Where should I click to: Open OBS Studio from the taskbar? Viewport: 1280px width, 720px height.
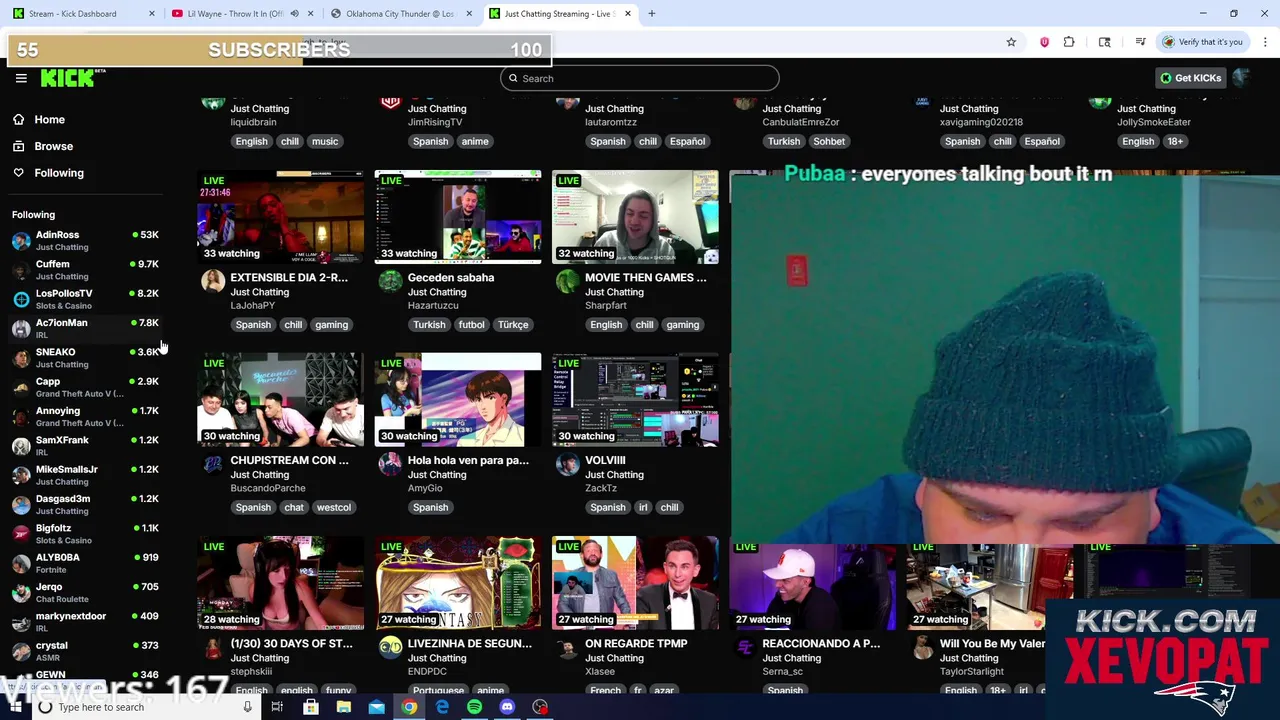(x=540, y=707)
